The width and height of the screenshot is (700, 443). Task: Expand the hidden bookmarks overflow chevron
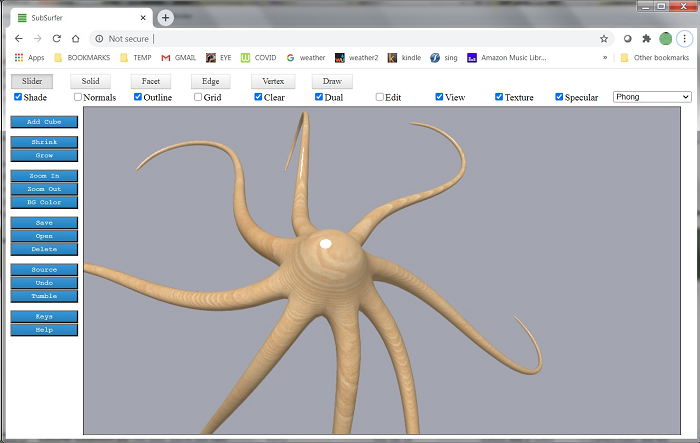pos(605,57)
